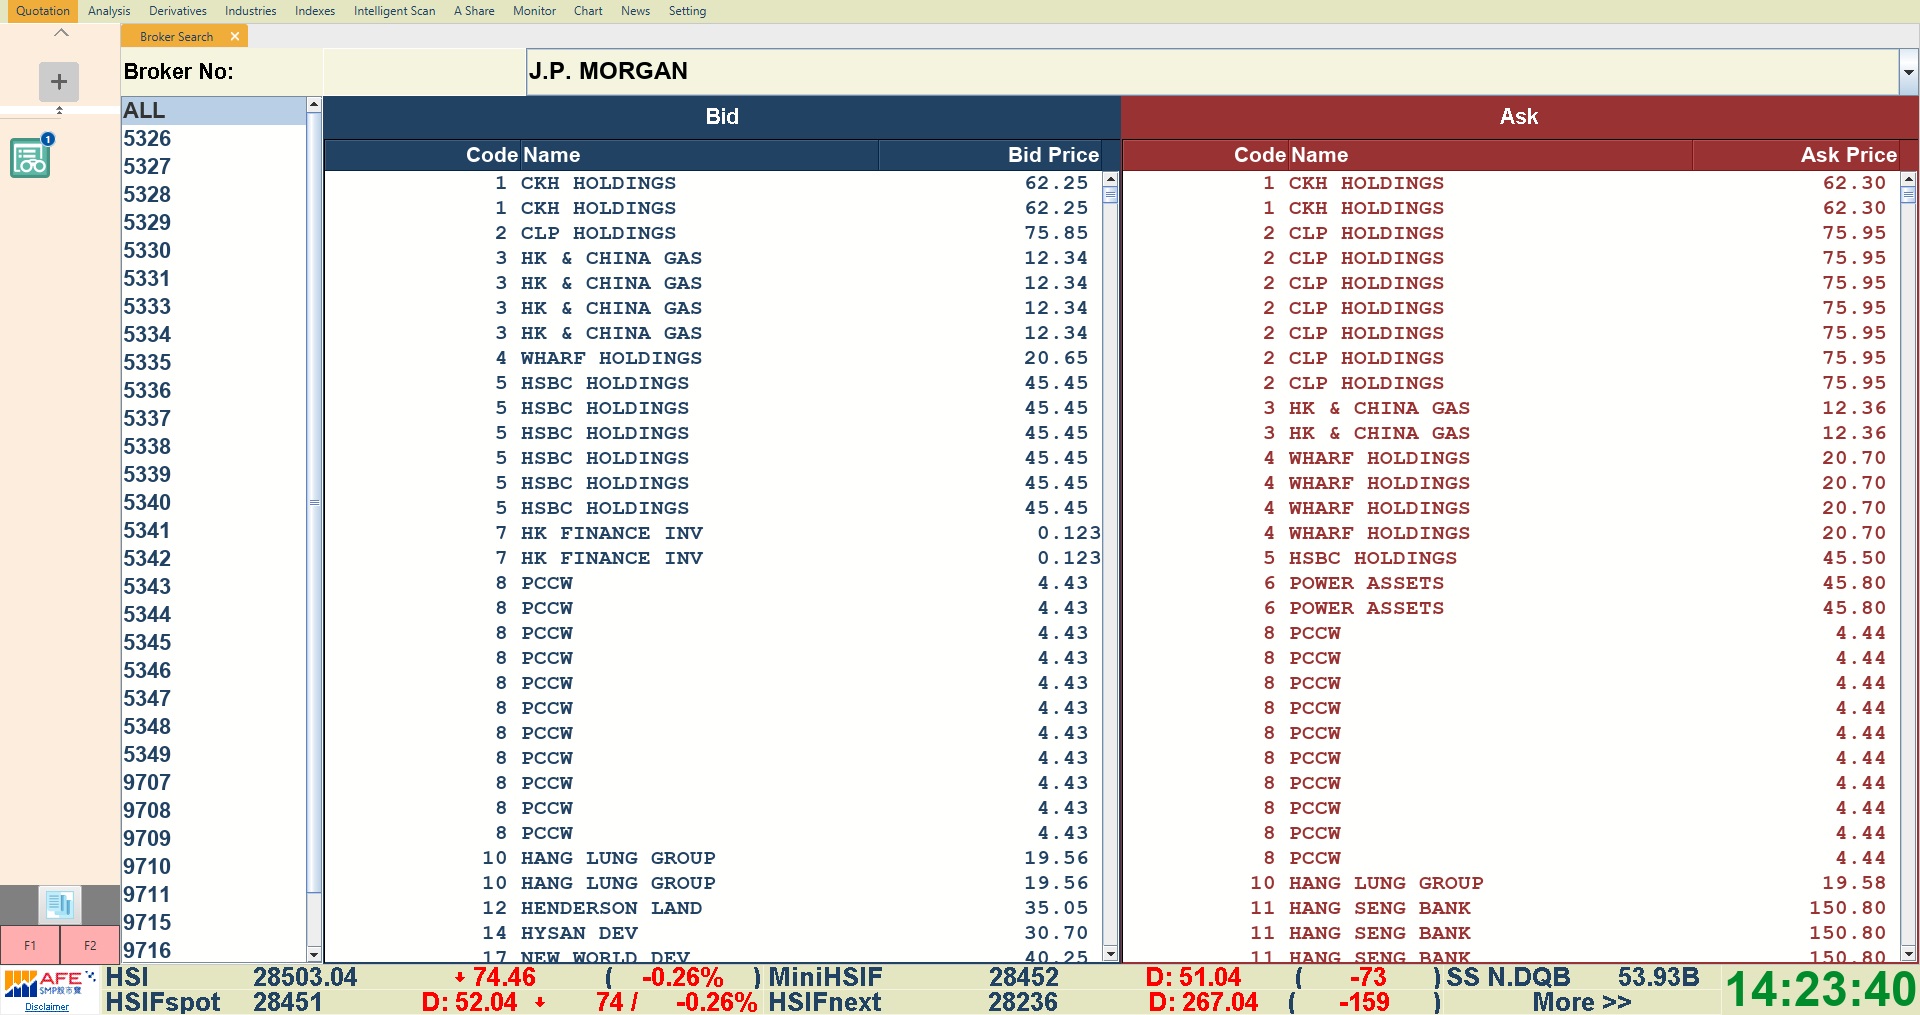Click the SS N.DQB turnover 53.93B
The image size is (1920, 1015).
click(x=1658, y=977)
